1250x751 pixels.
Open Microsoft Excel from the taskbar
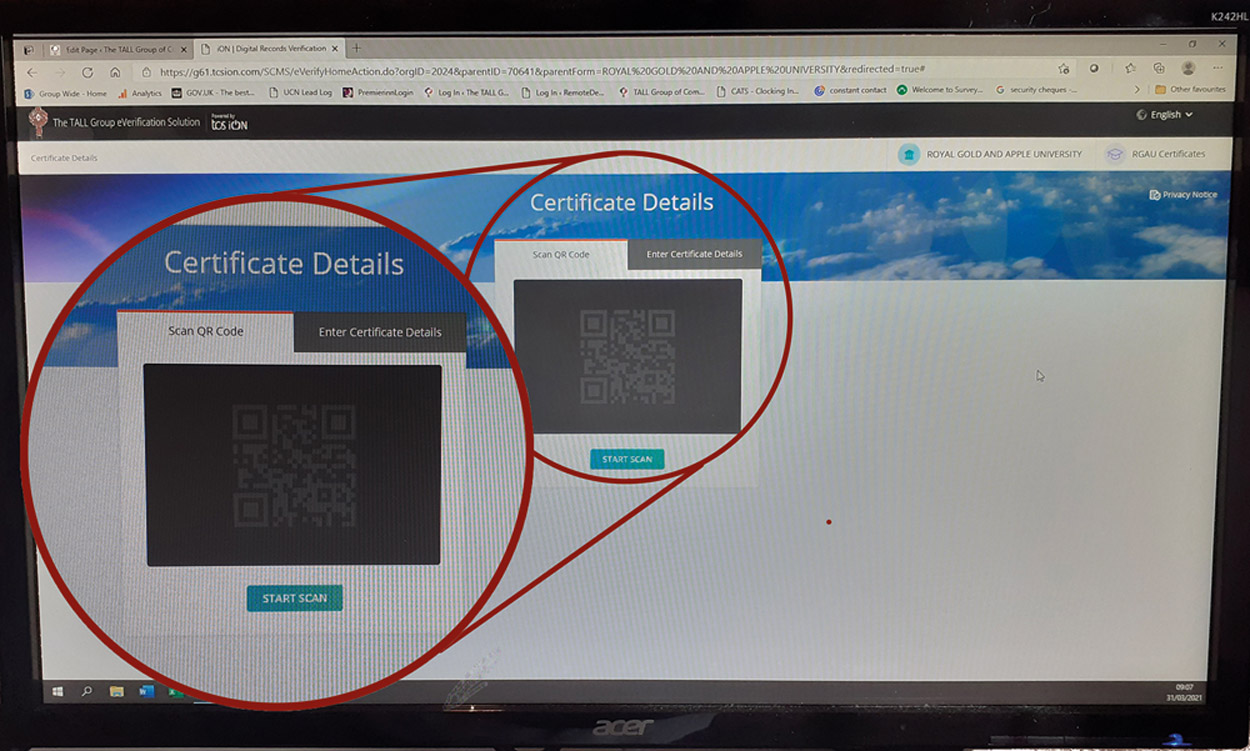[x=174, y=691]
